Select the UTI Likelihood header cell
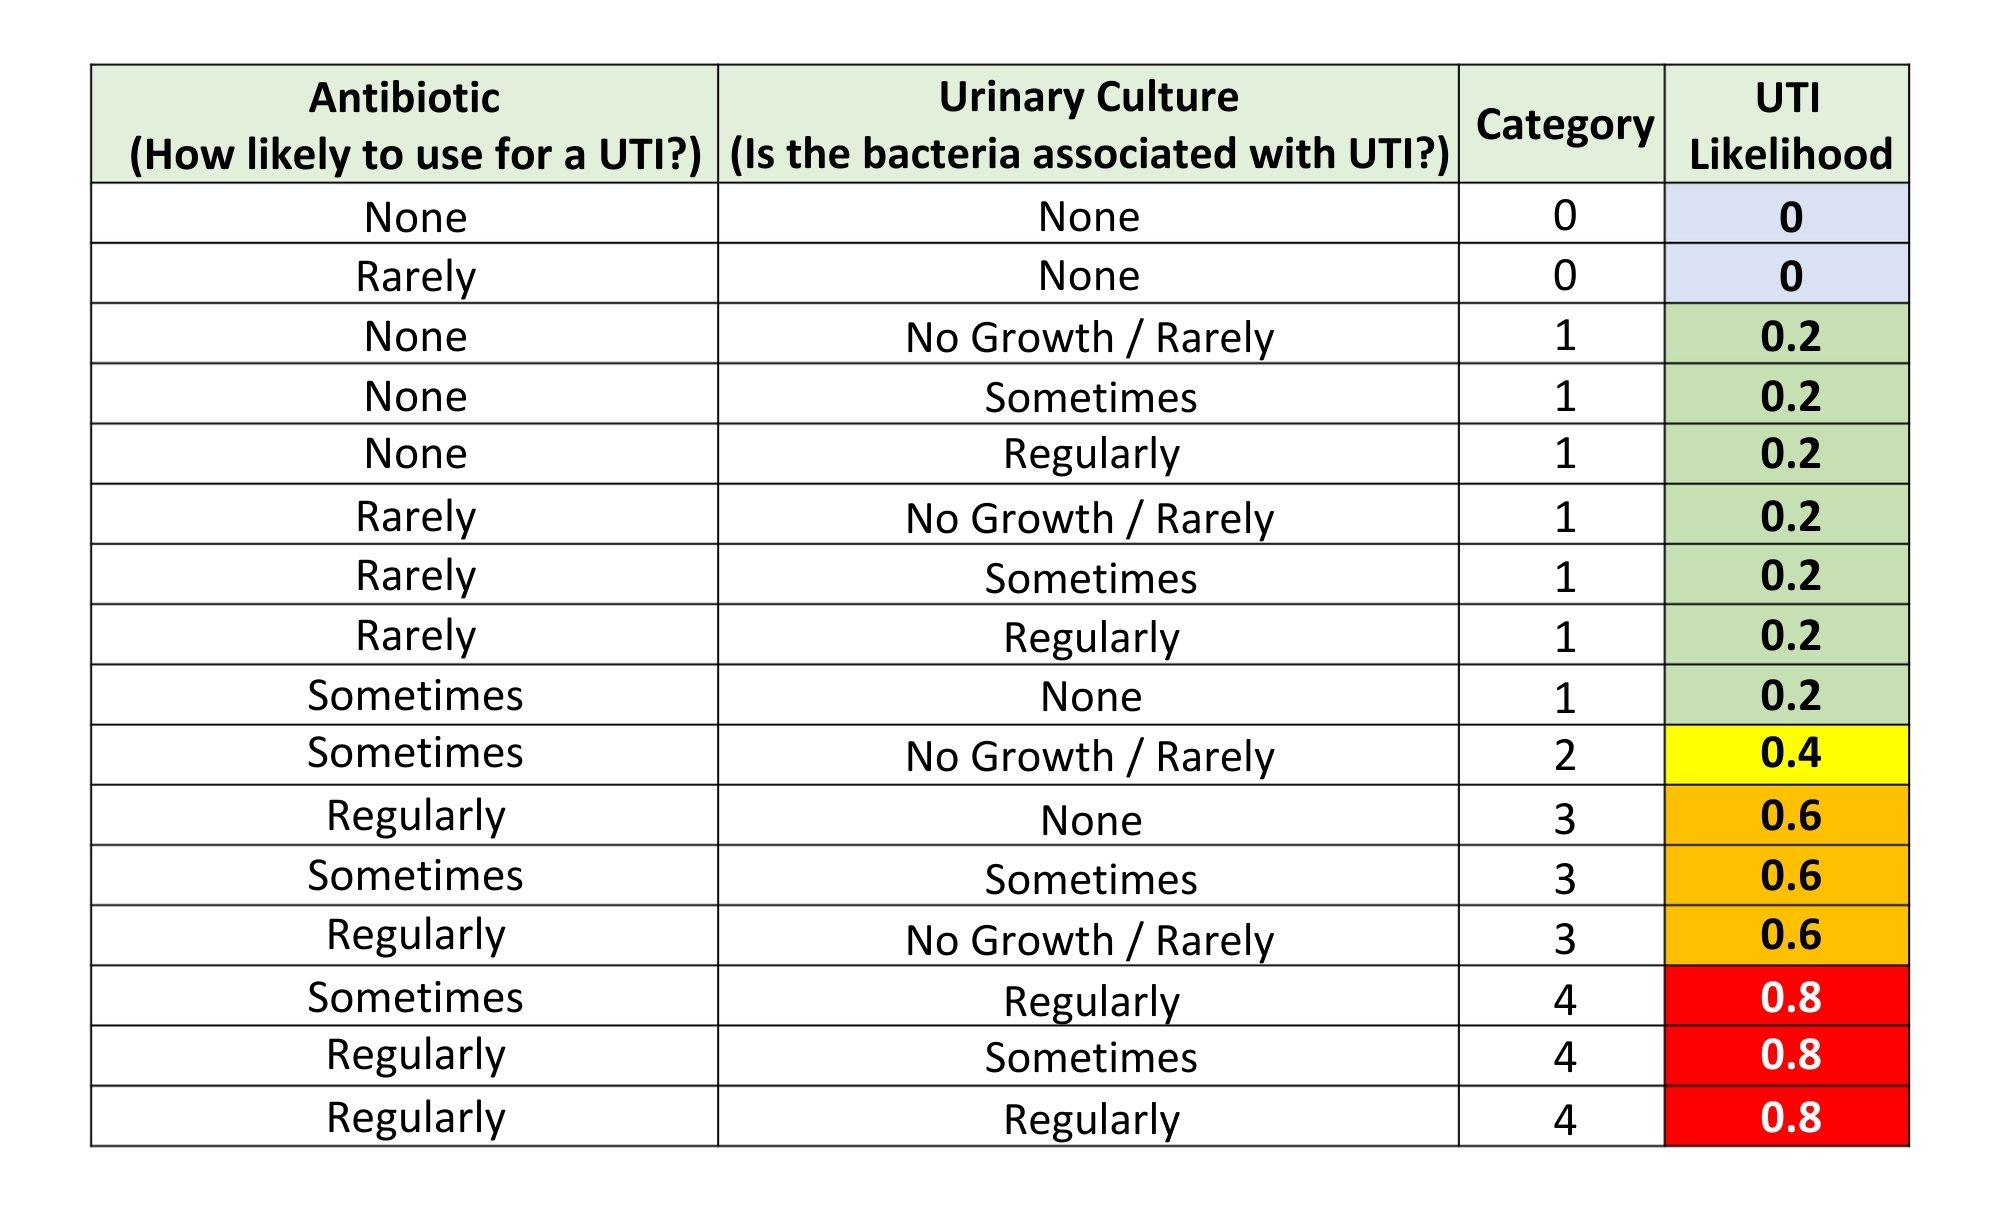 [x=1787, y=125]
